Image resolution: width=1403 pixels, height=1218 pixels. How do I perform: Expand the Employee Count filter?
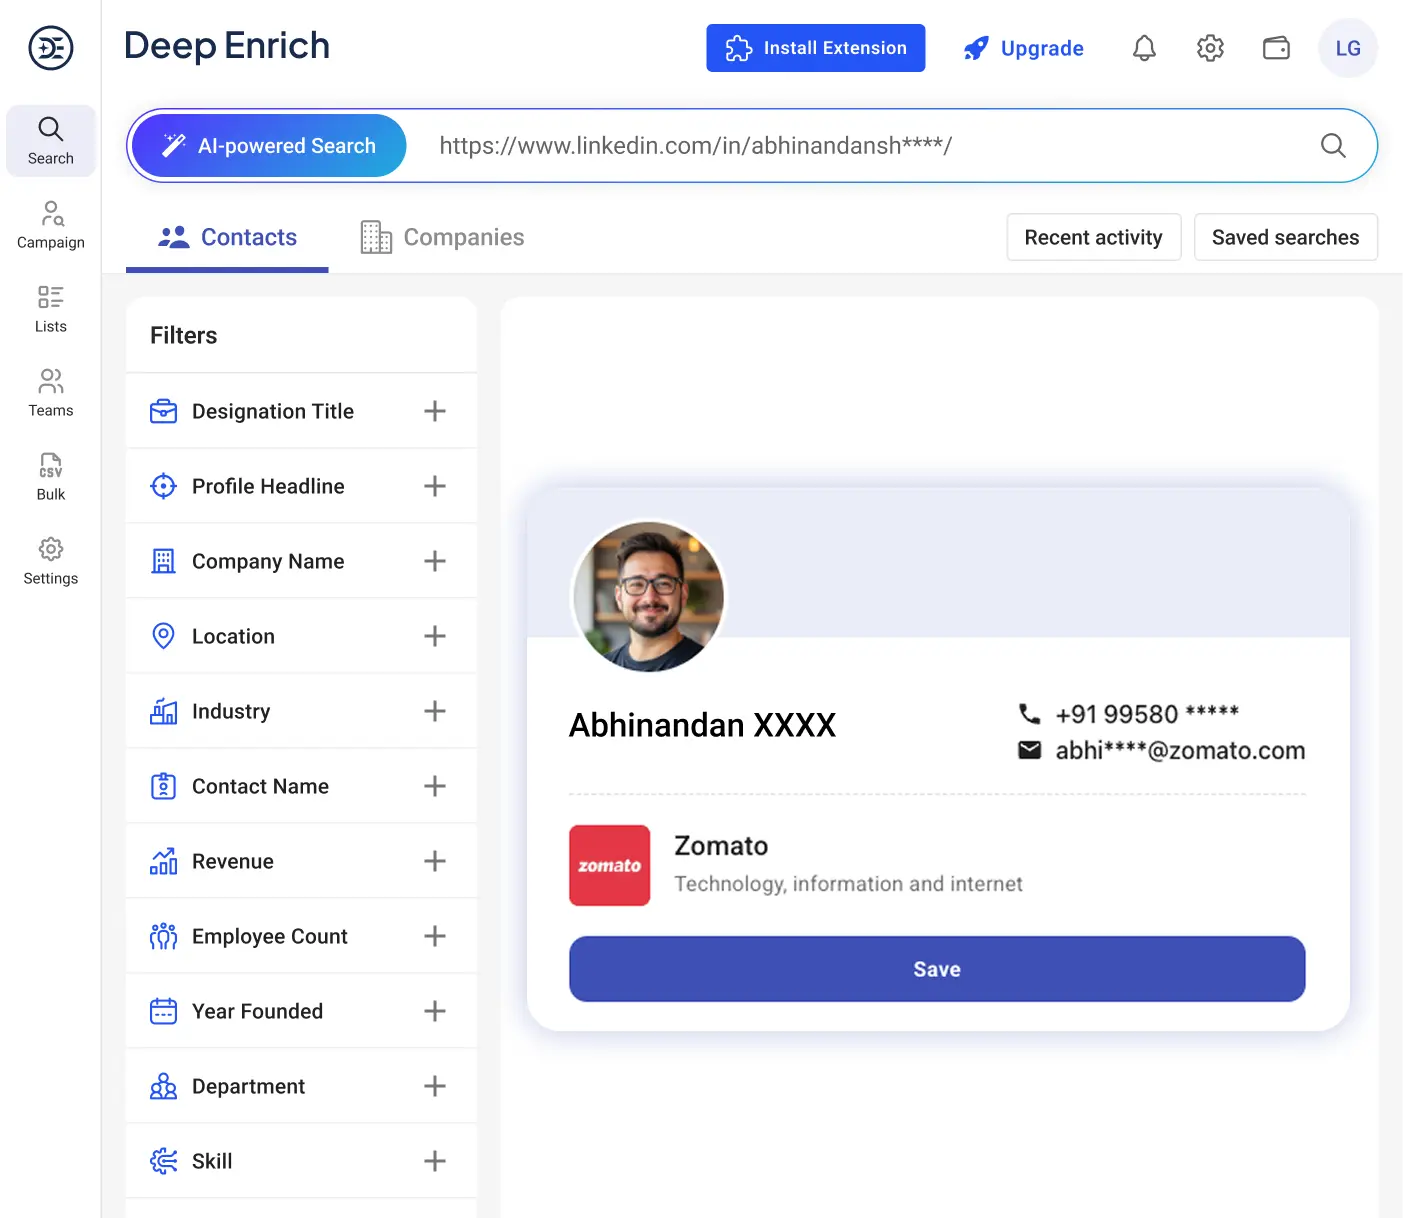434,936
